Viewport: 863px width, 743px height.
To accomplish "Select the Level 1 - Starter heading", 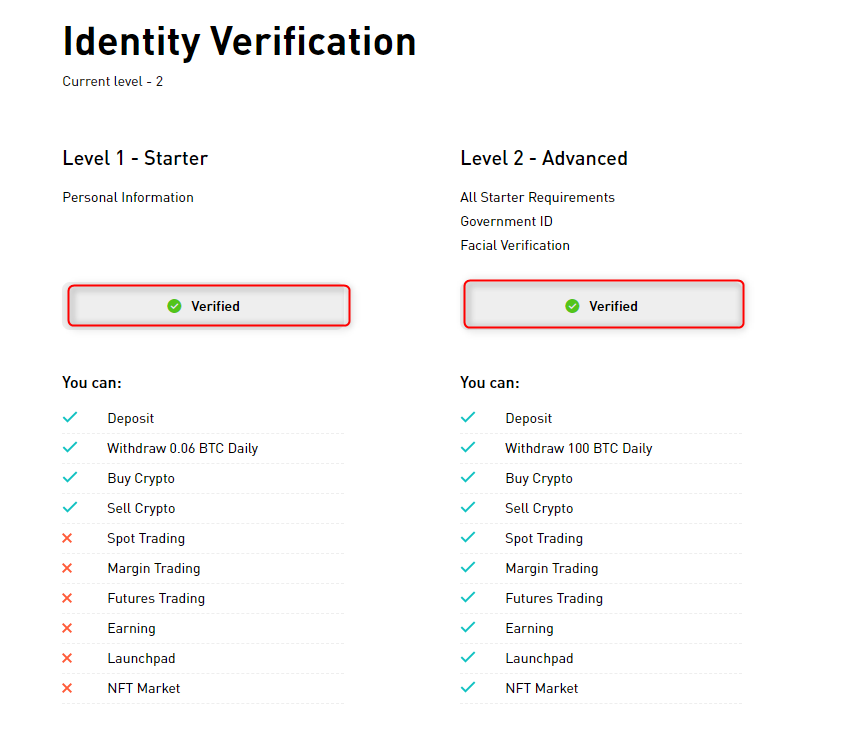I will [x=135, y=158].
